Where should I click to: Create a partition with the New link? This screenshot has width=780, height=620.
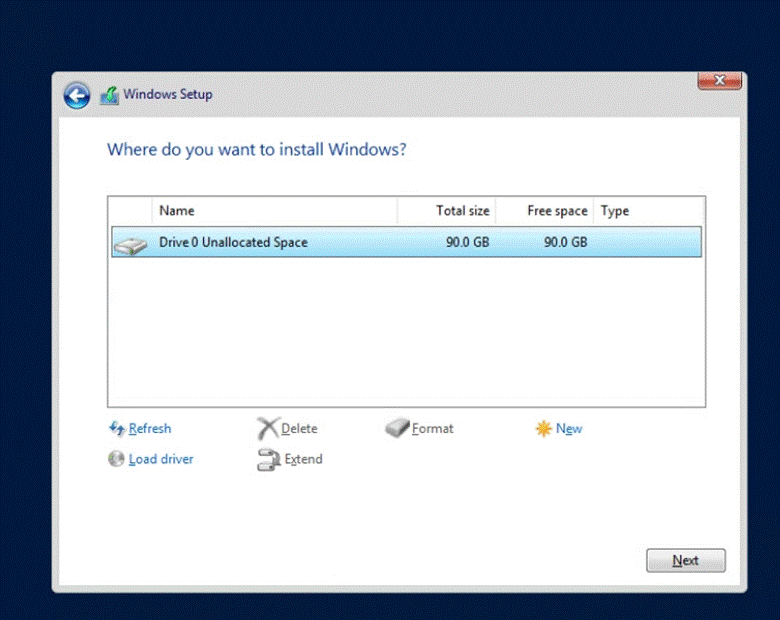click(569, 428)
